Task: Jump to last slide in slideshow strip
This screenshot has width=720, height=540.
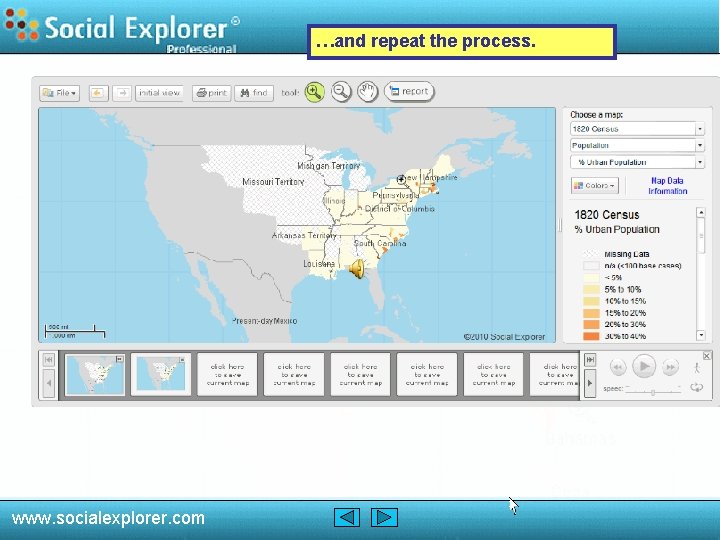Action: tap(590, 360)
